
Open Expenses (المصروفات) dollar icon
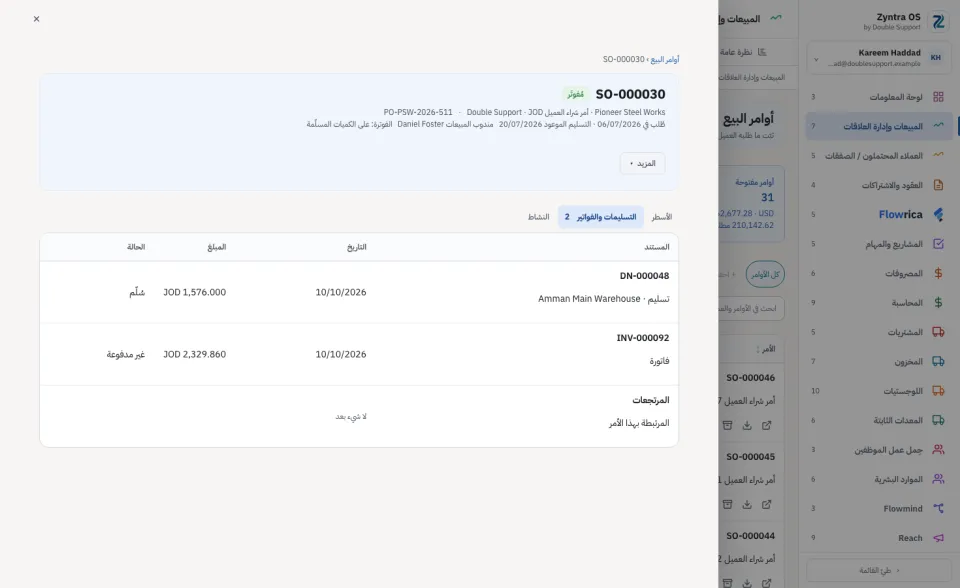(938, 273)
